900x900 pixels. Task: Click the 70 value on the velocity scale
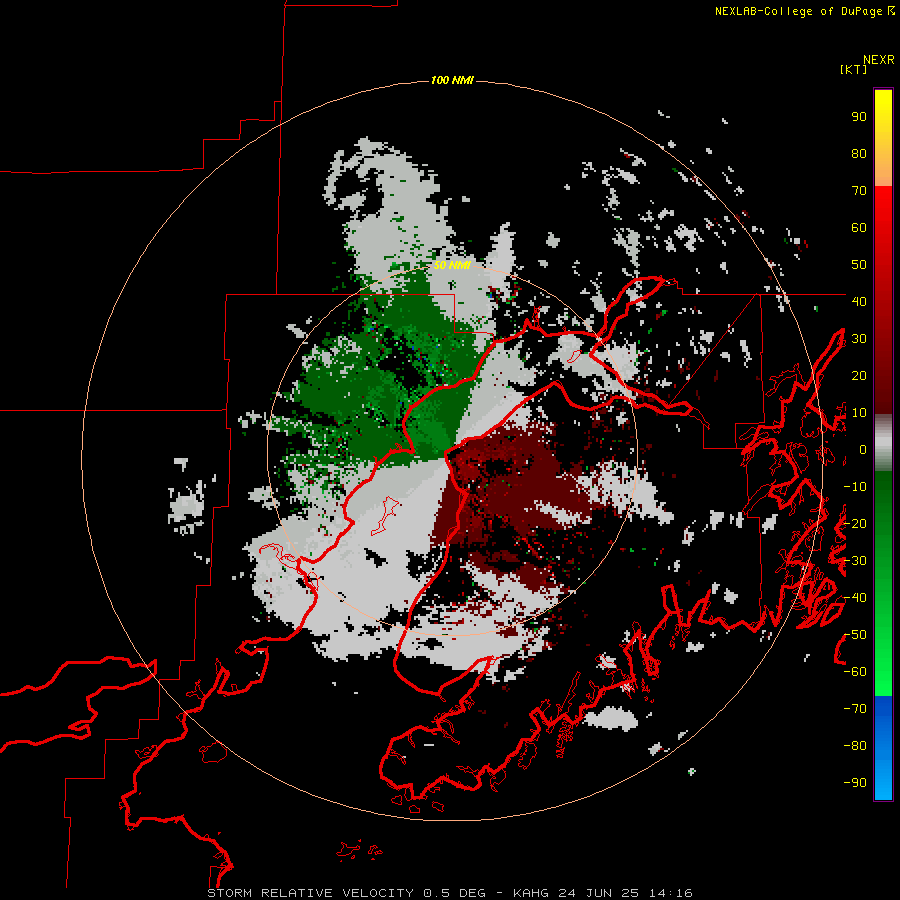point(859,191)
